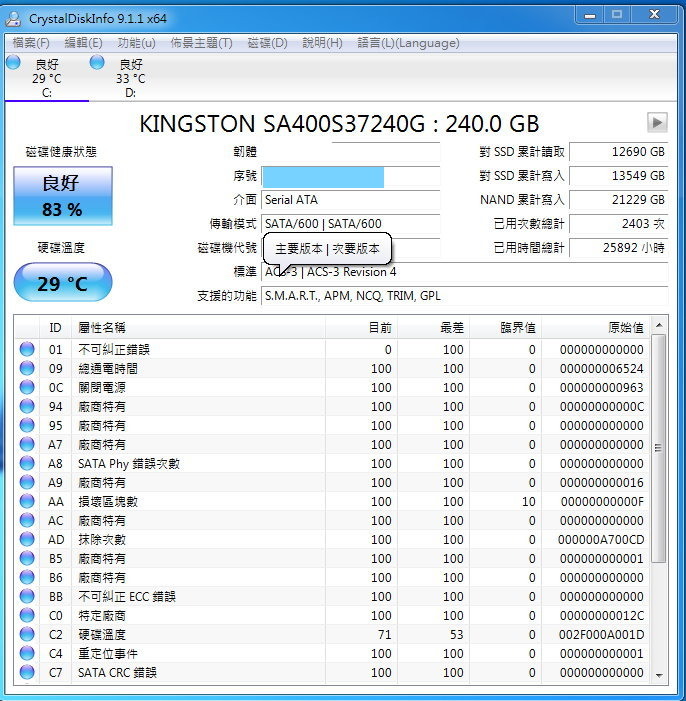Click status orb for attribute 01
This screenshot has width=686, height=701.
point(27,349)
